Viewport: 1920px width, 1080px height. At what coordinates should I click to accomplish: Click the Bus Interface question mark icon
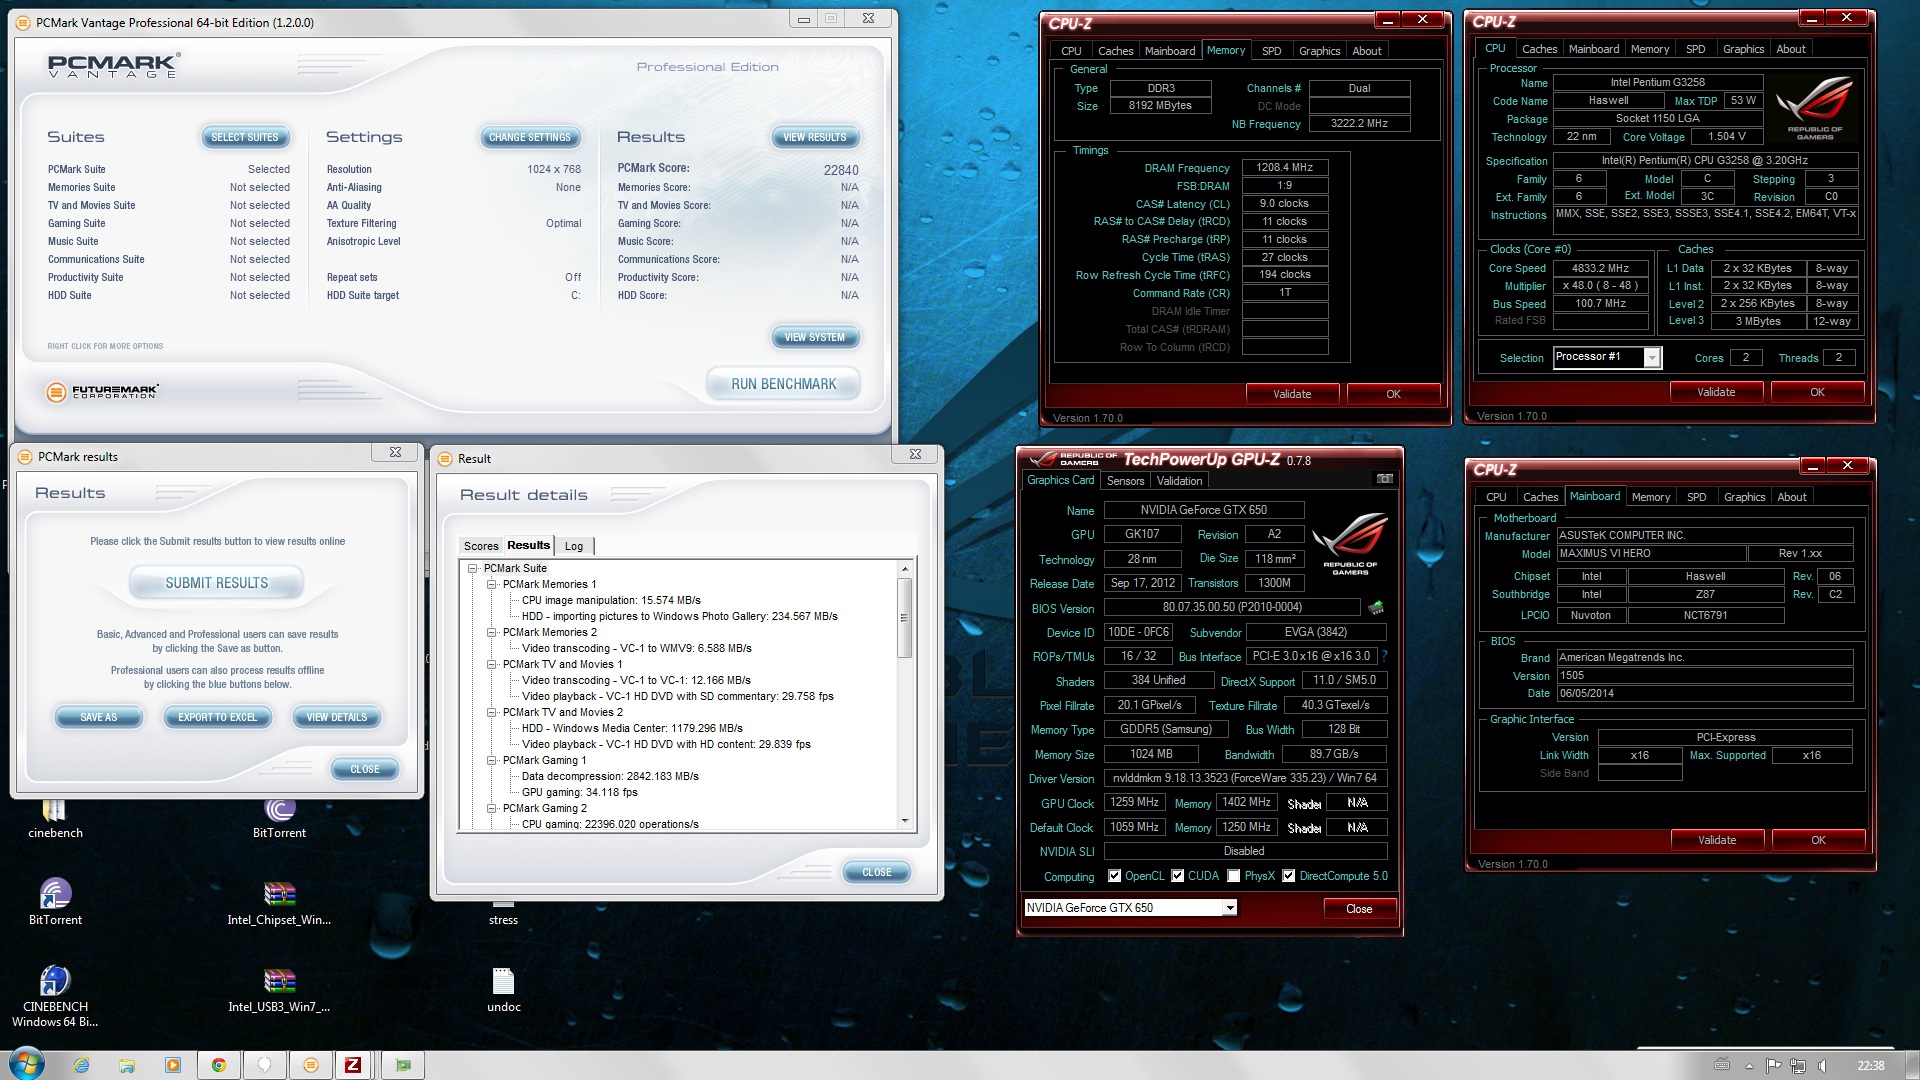click(1384, 656)
